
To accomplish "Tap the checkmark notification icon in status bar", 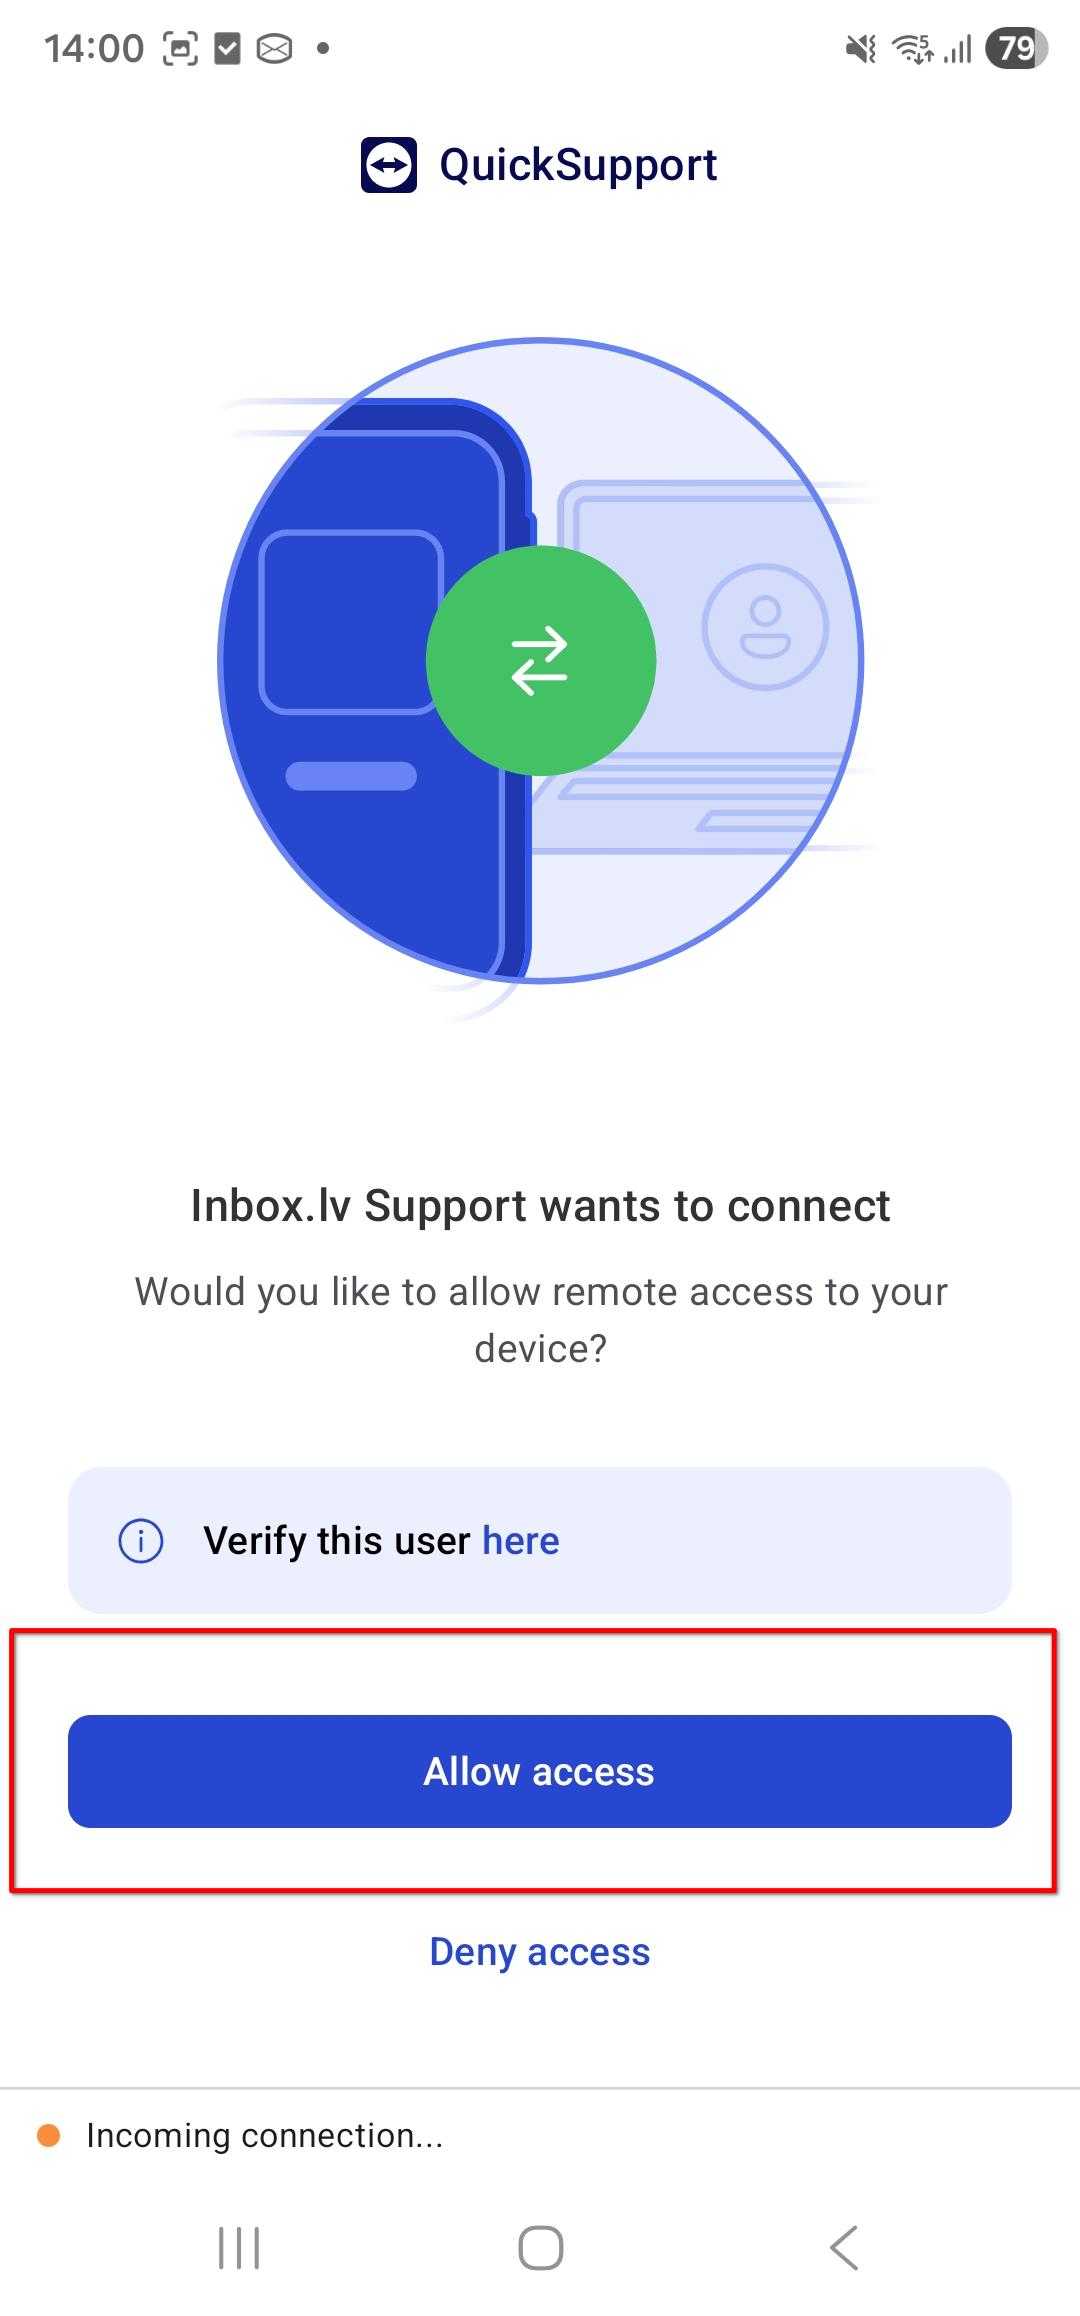I will click(x=228, y=48).
